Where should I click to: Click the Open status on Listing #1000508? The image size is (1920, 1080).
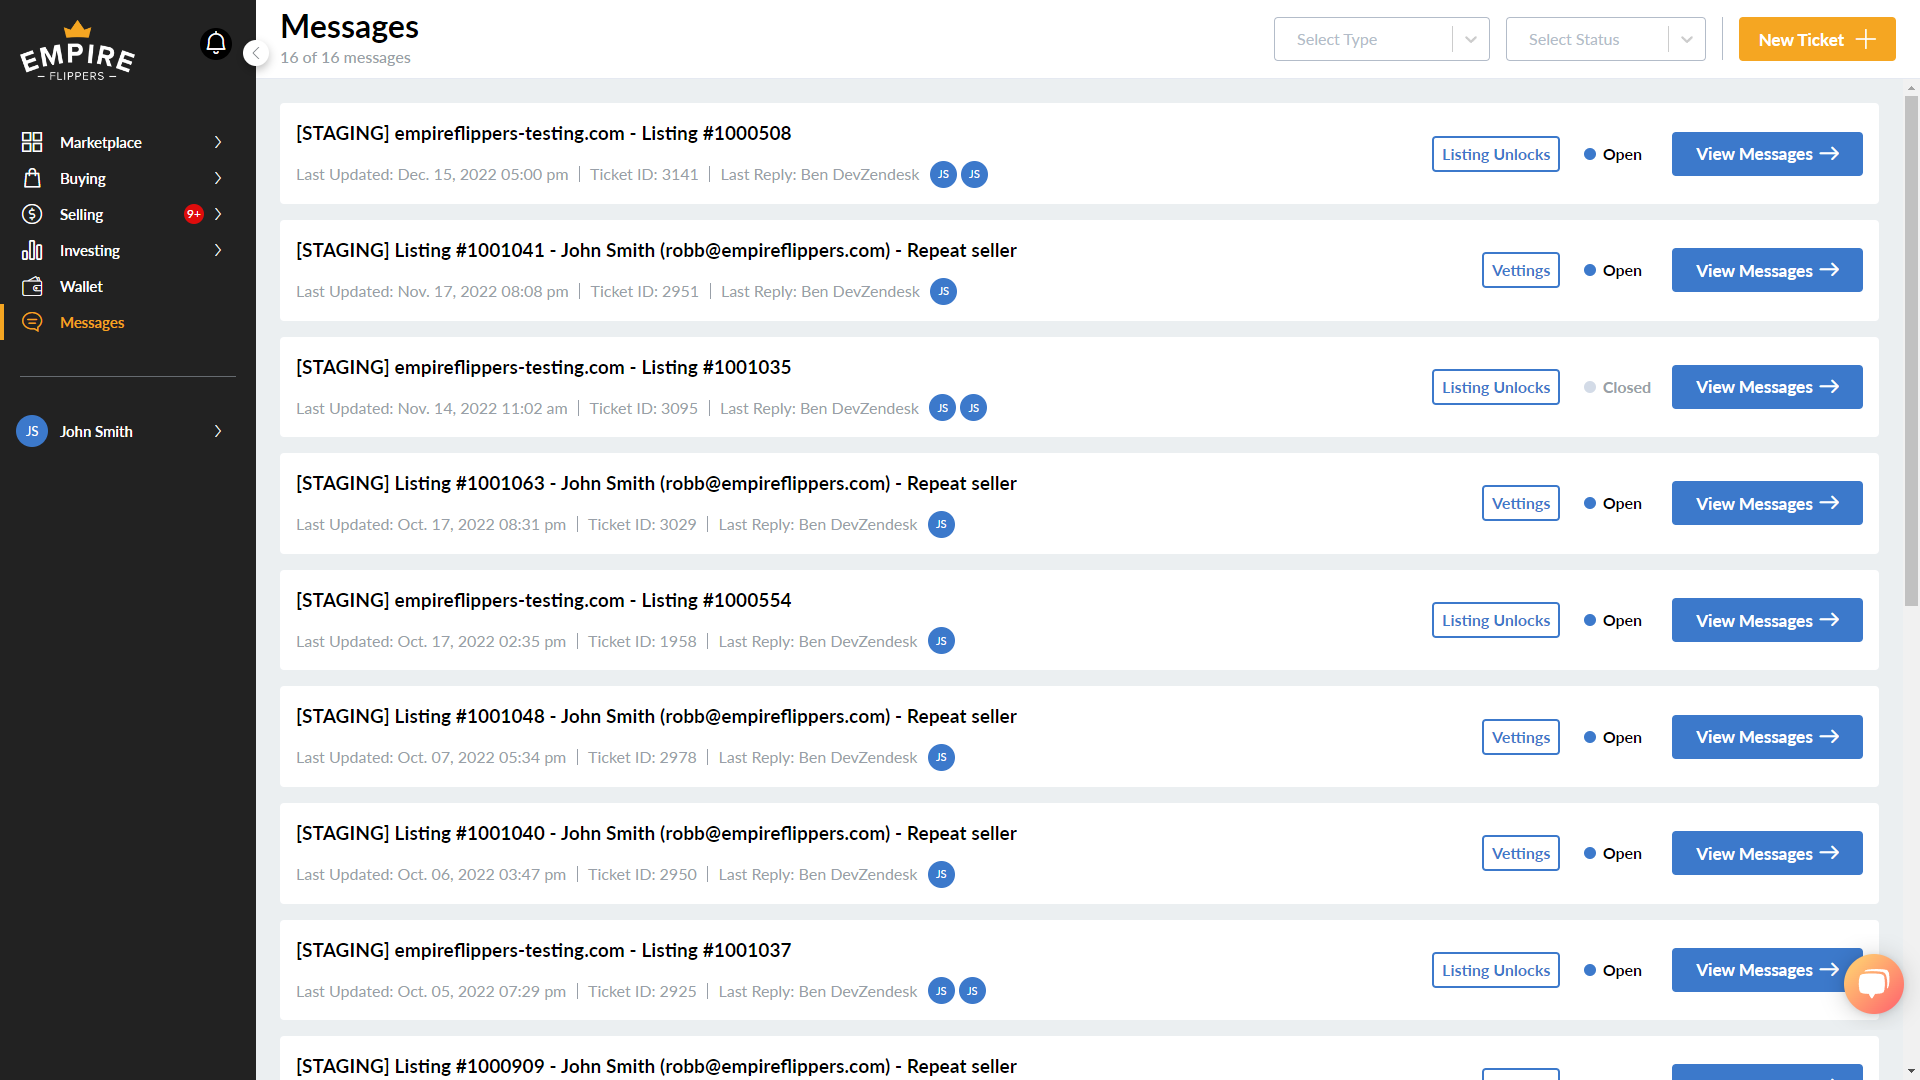click(x=1613, y=154)
